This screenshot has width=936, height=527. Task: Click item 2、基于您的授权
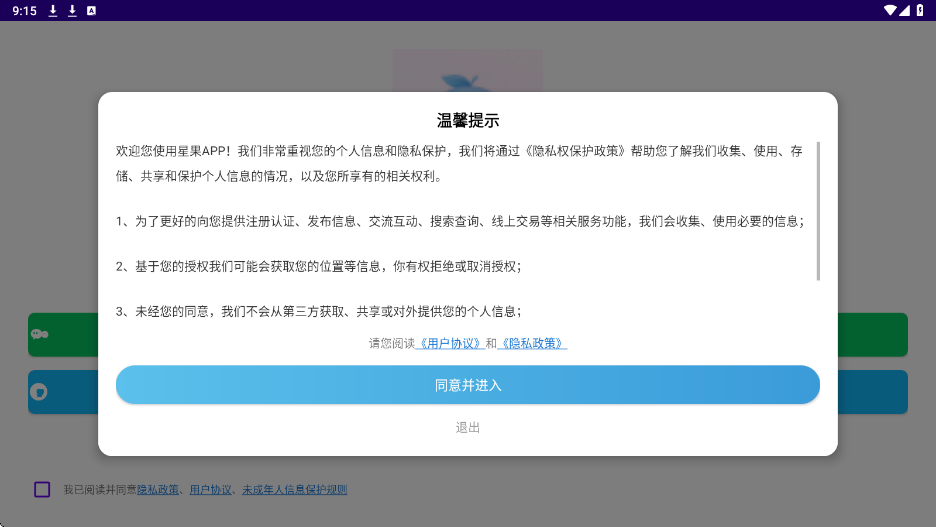point(319,266)
